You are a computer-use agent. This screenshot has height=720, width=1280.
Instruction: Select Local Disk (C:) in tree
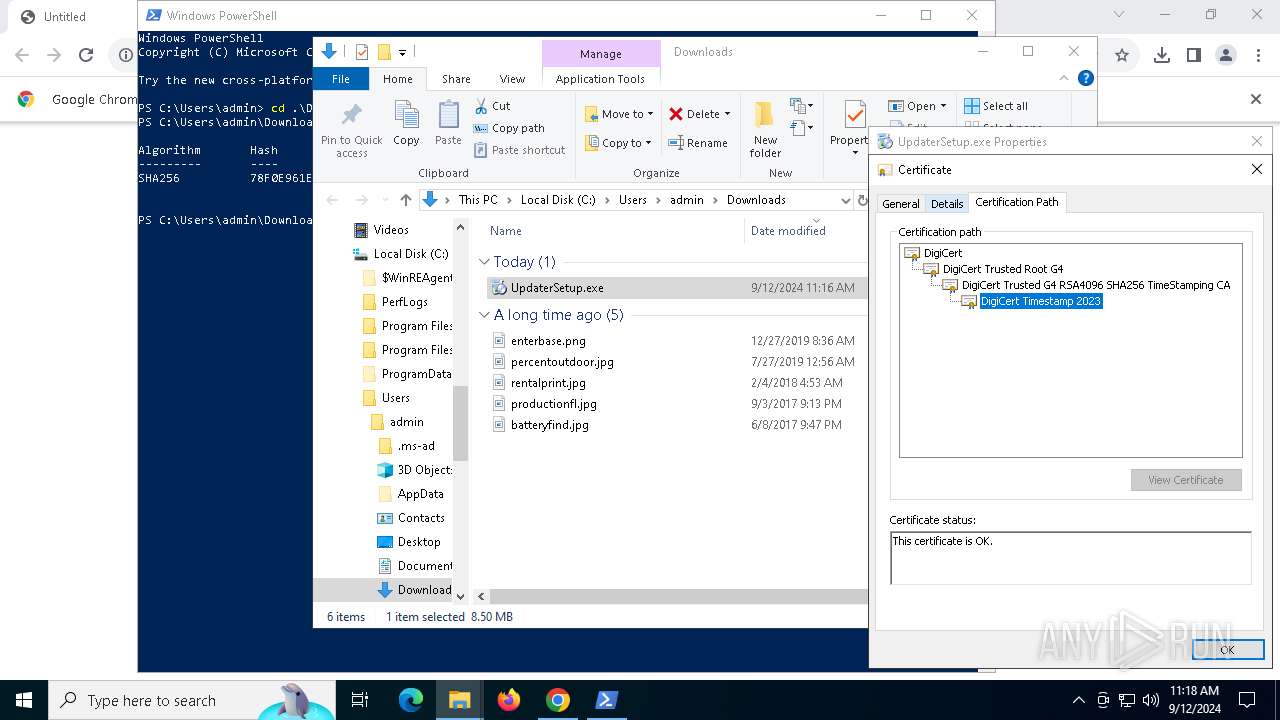tap(410, 254)
